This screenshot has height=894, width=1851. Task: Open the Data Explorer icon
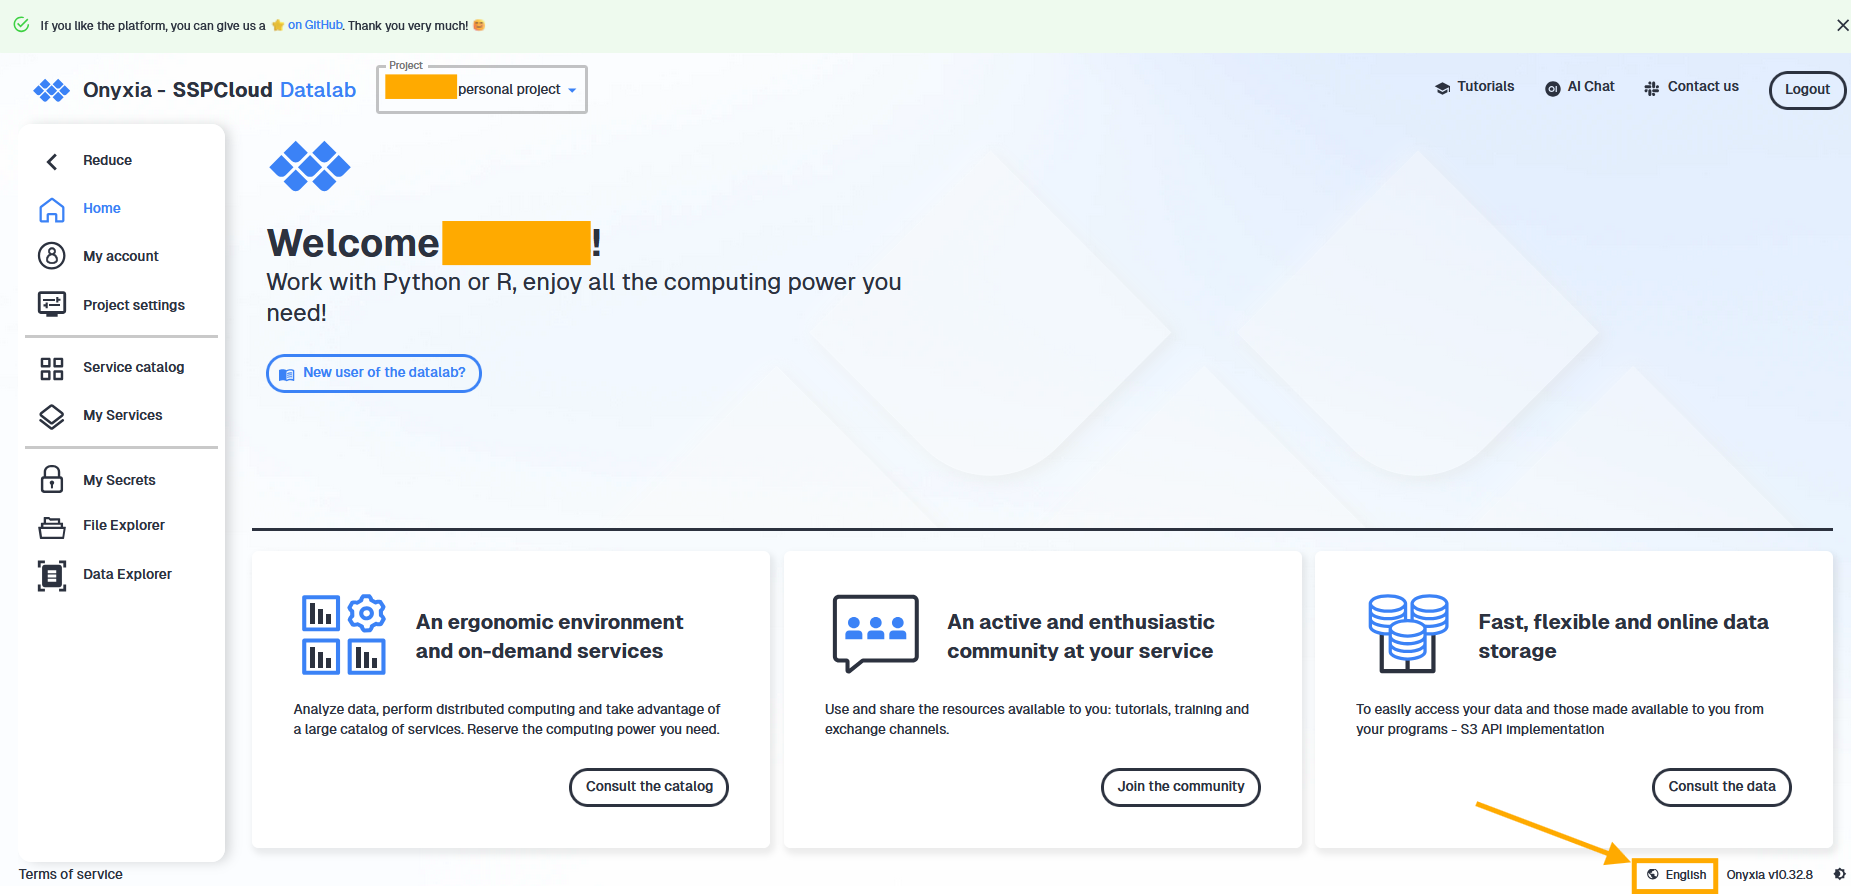52,575
